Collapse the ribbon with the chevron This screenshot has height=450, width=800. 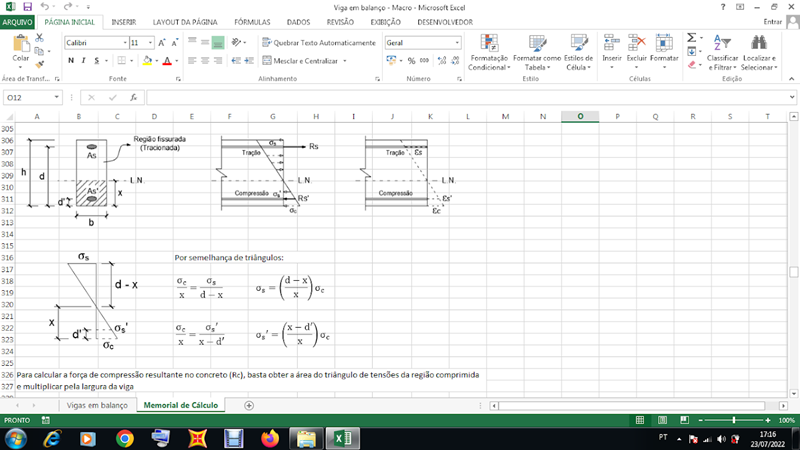click(791, 79)
